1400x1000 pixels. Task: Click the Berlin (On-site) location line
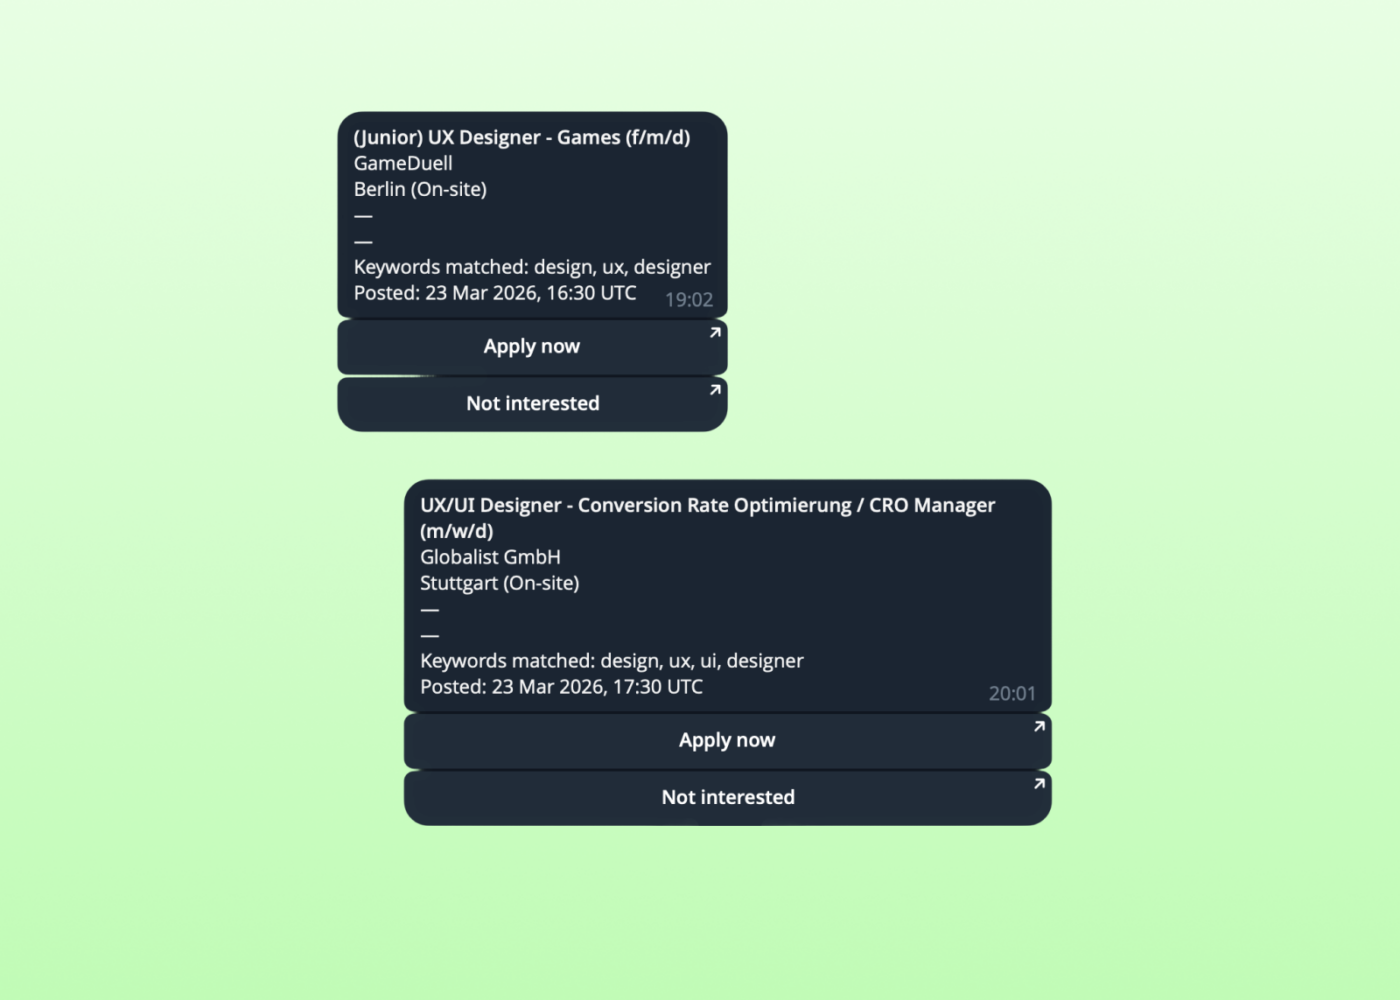[x=420, y=190]
